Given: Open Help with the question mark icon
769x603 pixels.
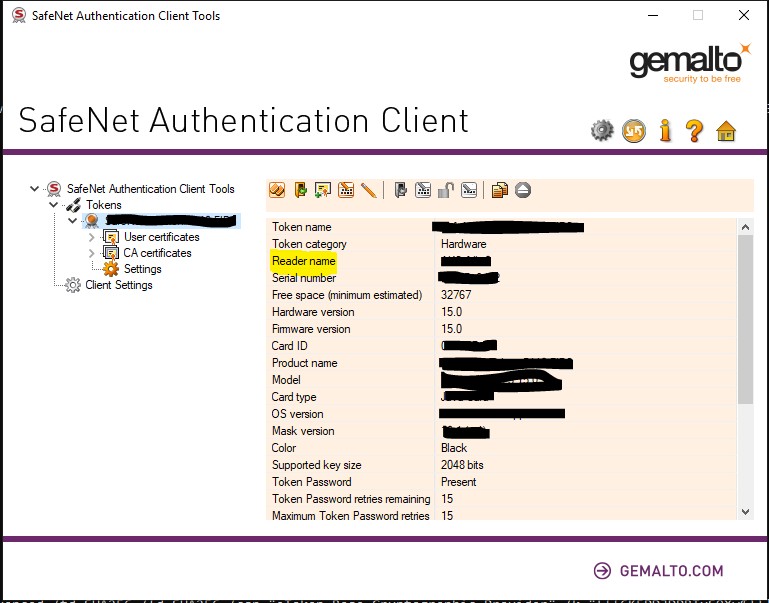Looking at the screenshot, I should [694, 131].
